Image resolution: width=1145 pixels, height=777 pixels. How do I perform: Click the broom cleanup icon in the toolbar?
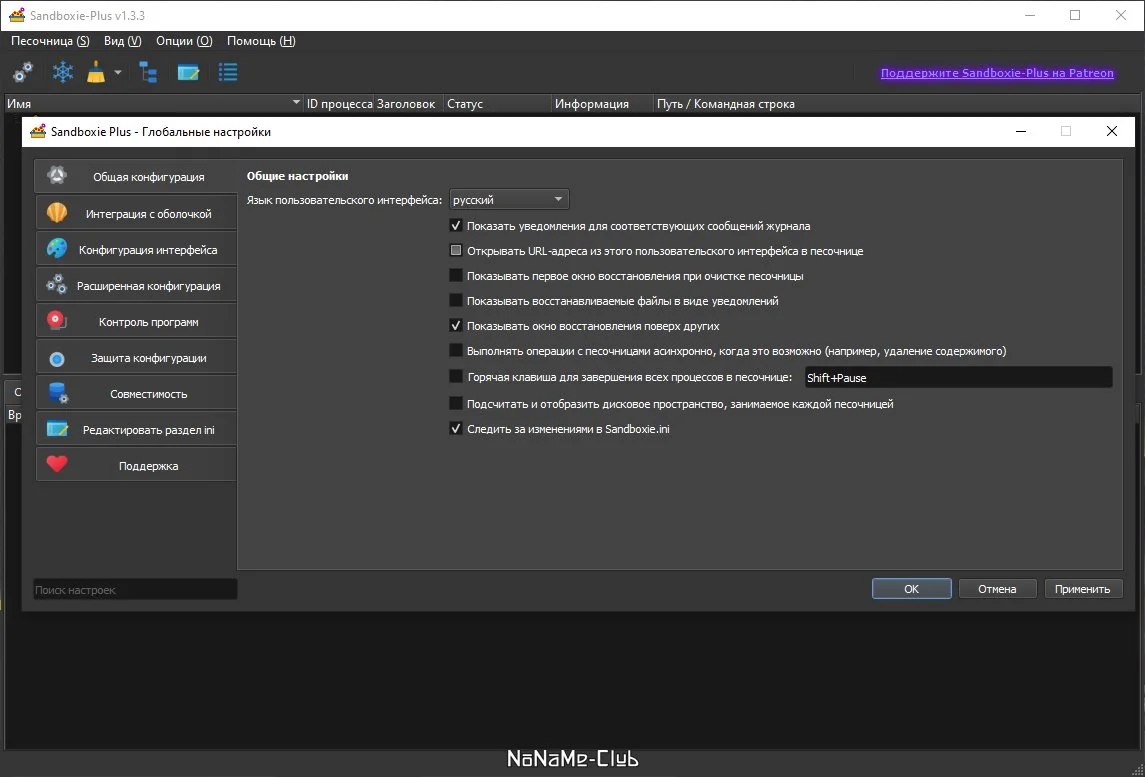click(96, 72)
